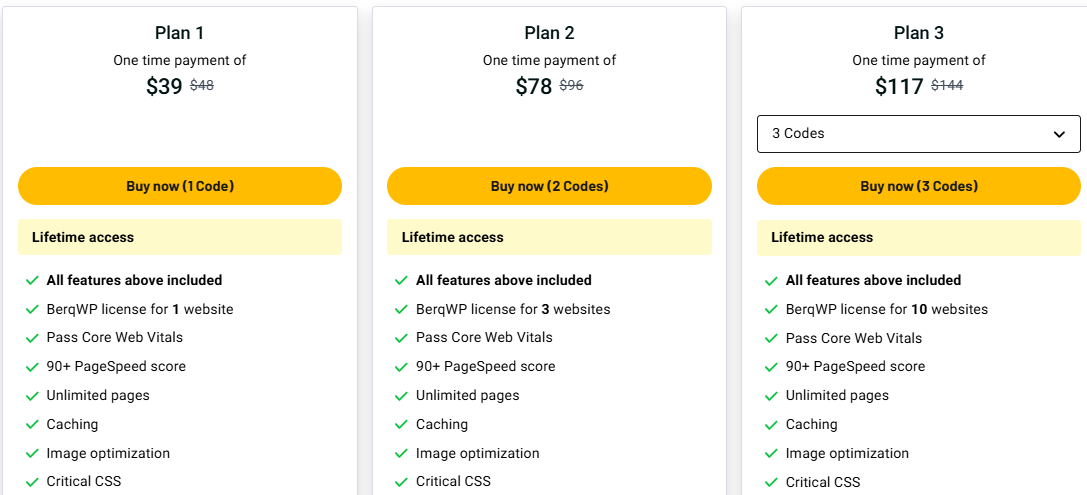The image size is (1087, 495).
Task: Click the $78 price in Plan 2
Action: click(533, 87)
